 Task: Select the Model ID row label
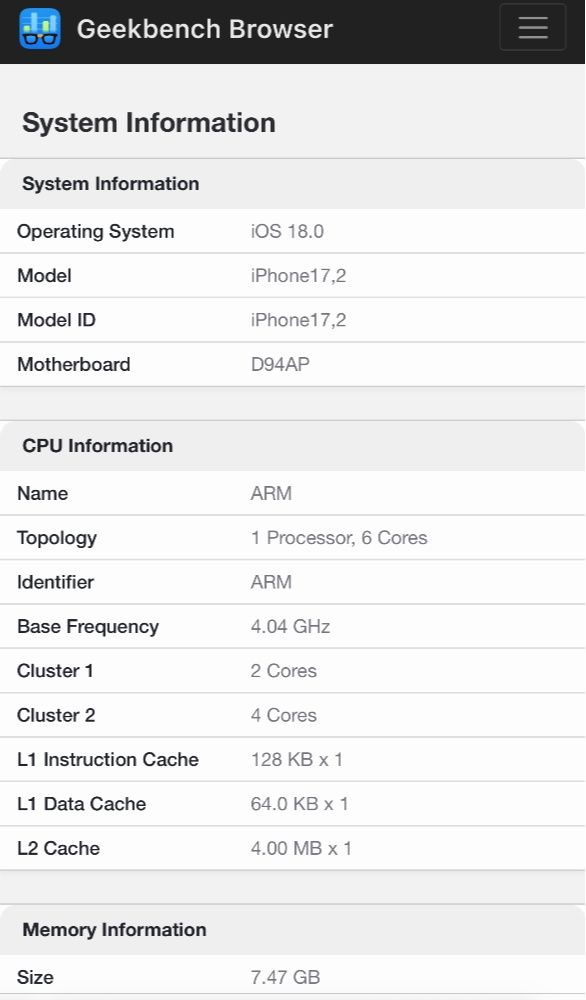click(x=56, y=320)
